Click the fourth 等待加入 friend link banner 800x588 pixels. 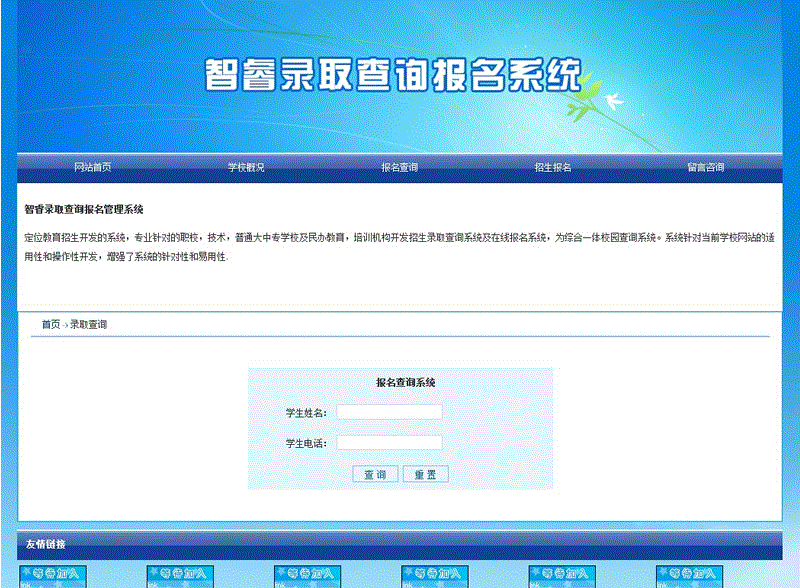[x=435, y=576]
